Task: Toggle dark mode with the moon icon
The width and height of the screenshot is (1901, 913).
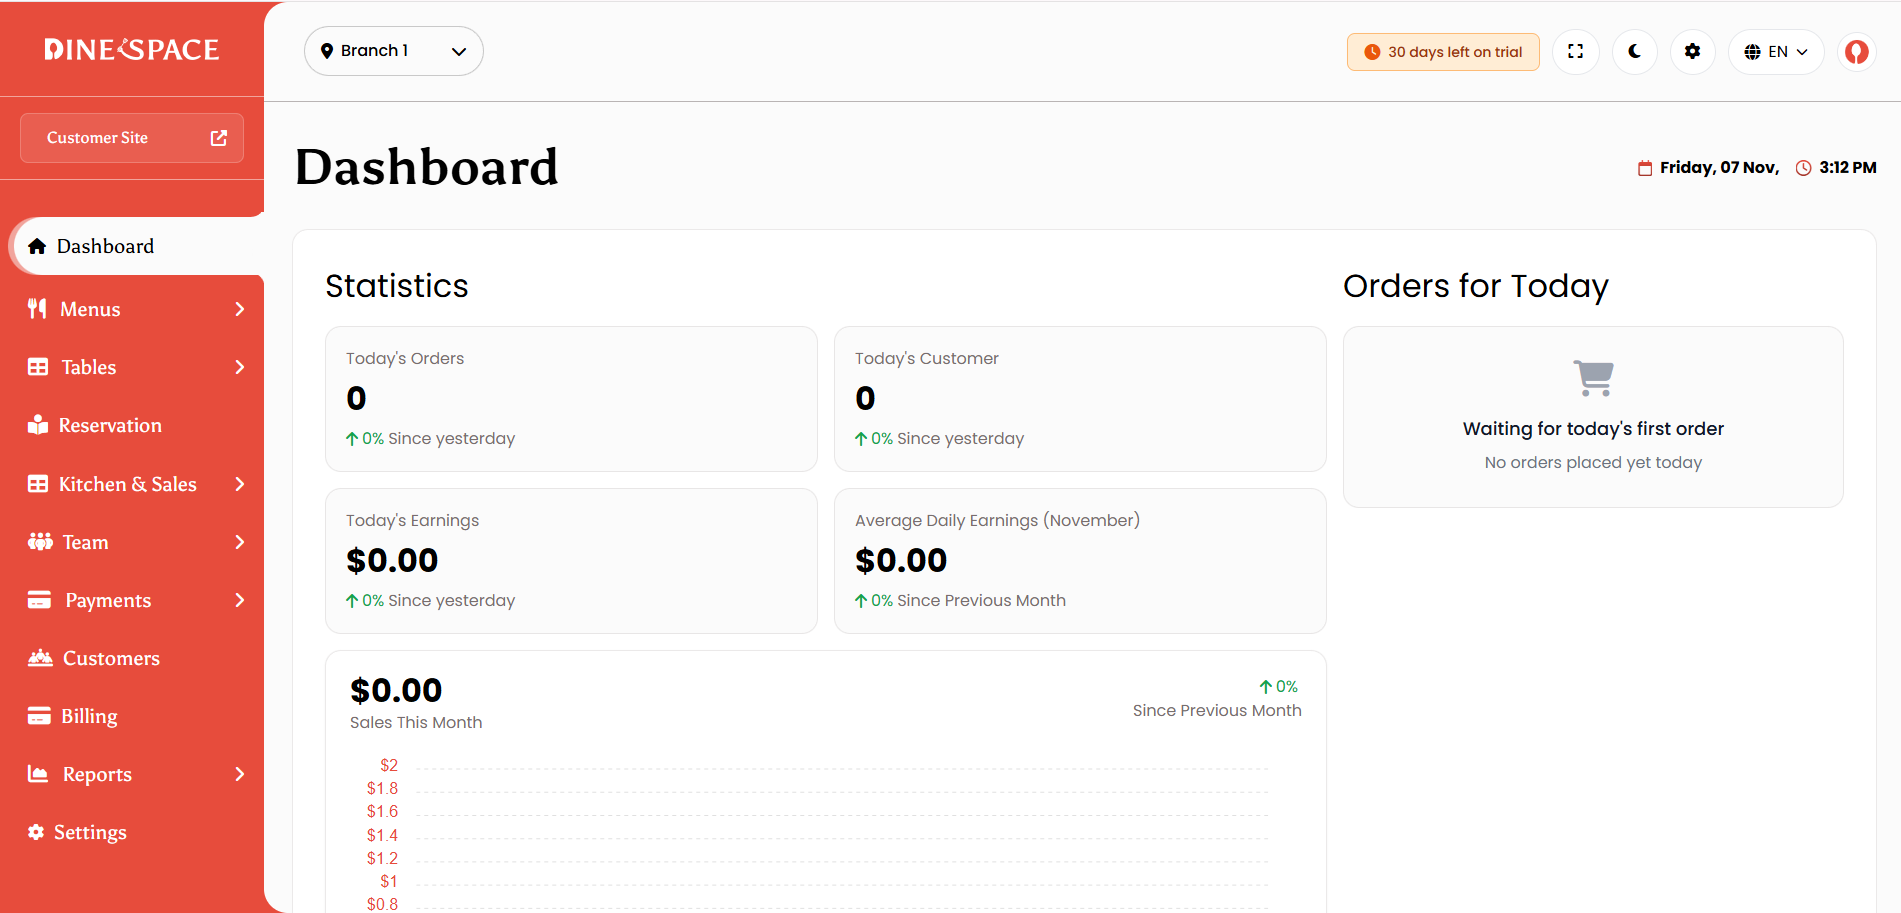Action: click(1635, 52)
